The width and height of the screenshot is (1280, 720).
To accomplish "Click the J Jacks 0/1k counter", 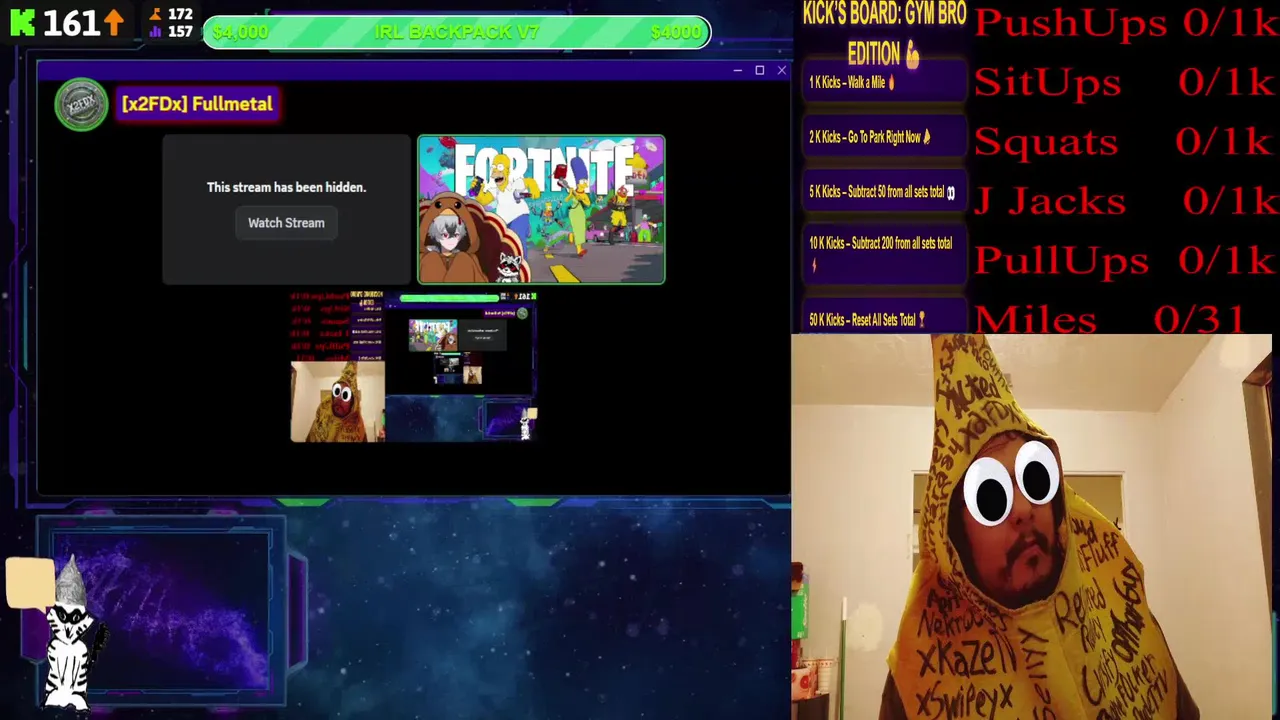I will (1125, 200).
